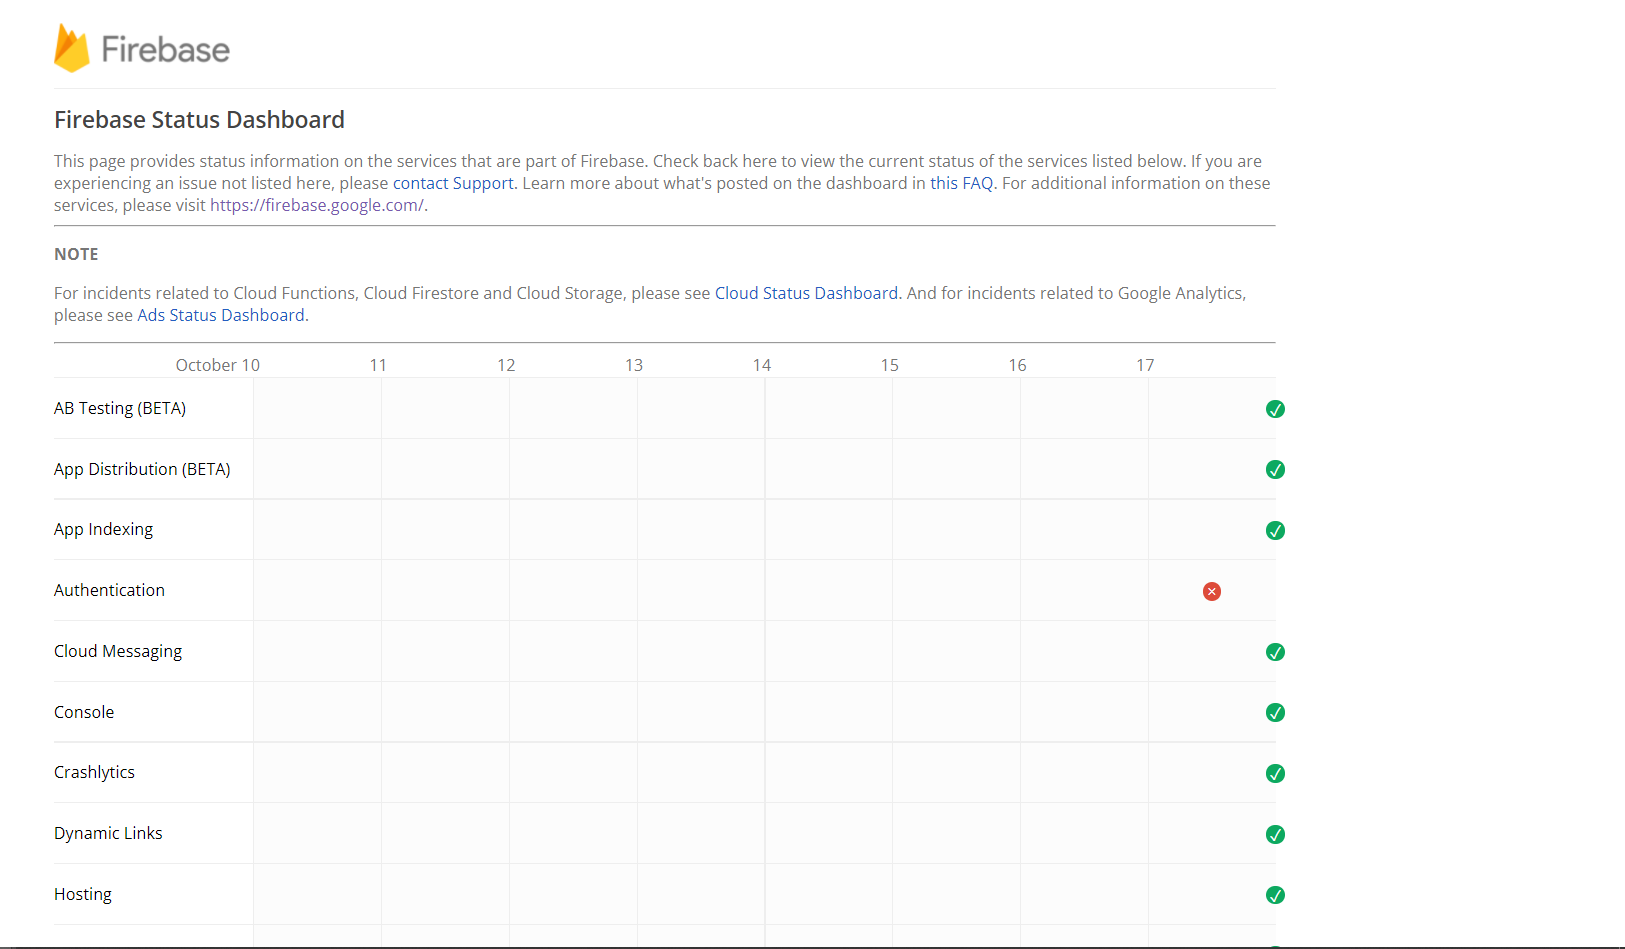This screenshot has height=949, width=1625.
Task: Select the Console row label
Action: (x=84, y=712)
